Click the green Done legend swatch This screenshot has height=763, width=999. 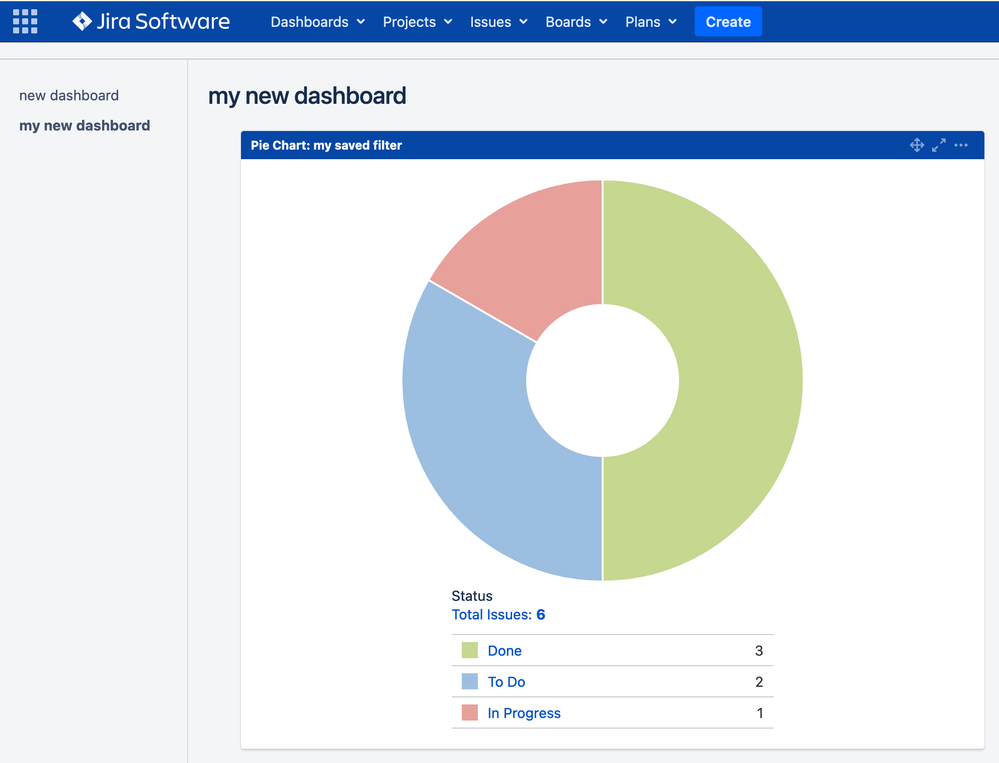470,651
